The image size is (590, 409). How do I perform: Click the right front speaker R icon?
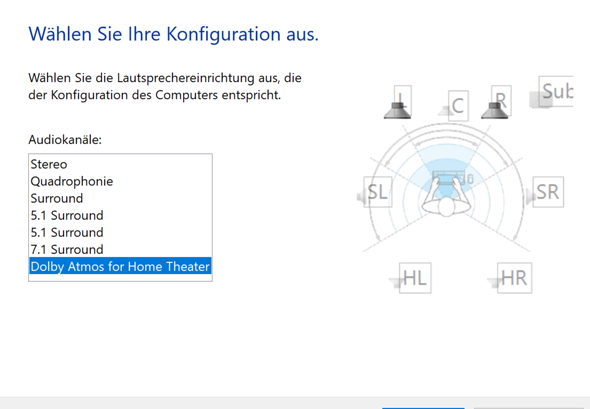[x=497, y=102]
